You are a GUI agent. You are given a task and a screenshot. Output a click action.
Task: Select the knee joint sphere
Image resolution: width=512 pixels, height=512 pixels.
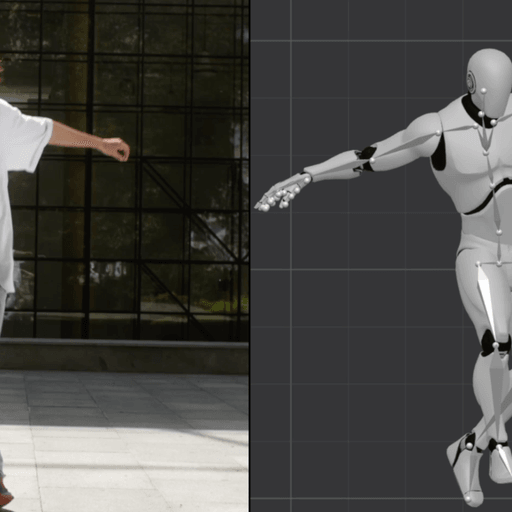495,345
